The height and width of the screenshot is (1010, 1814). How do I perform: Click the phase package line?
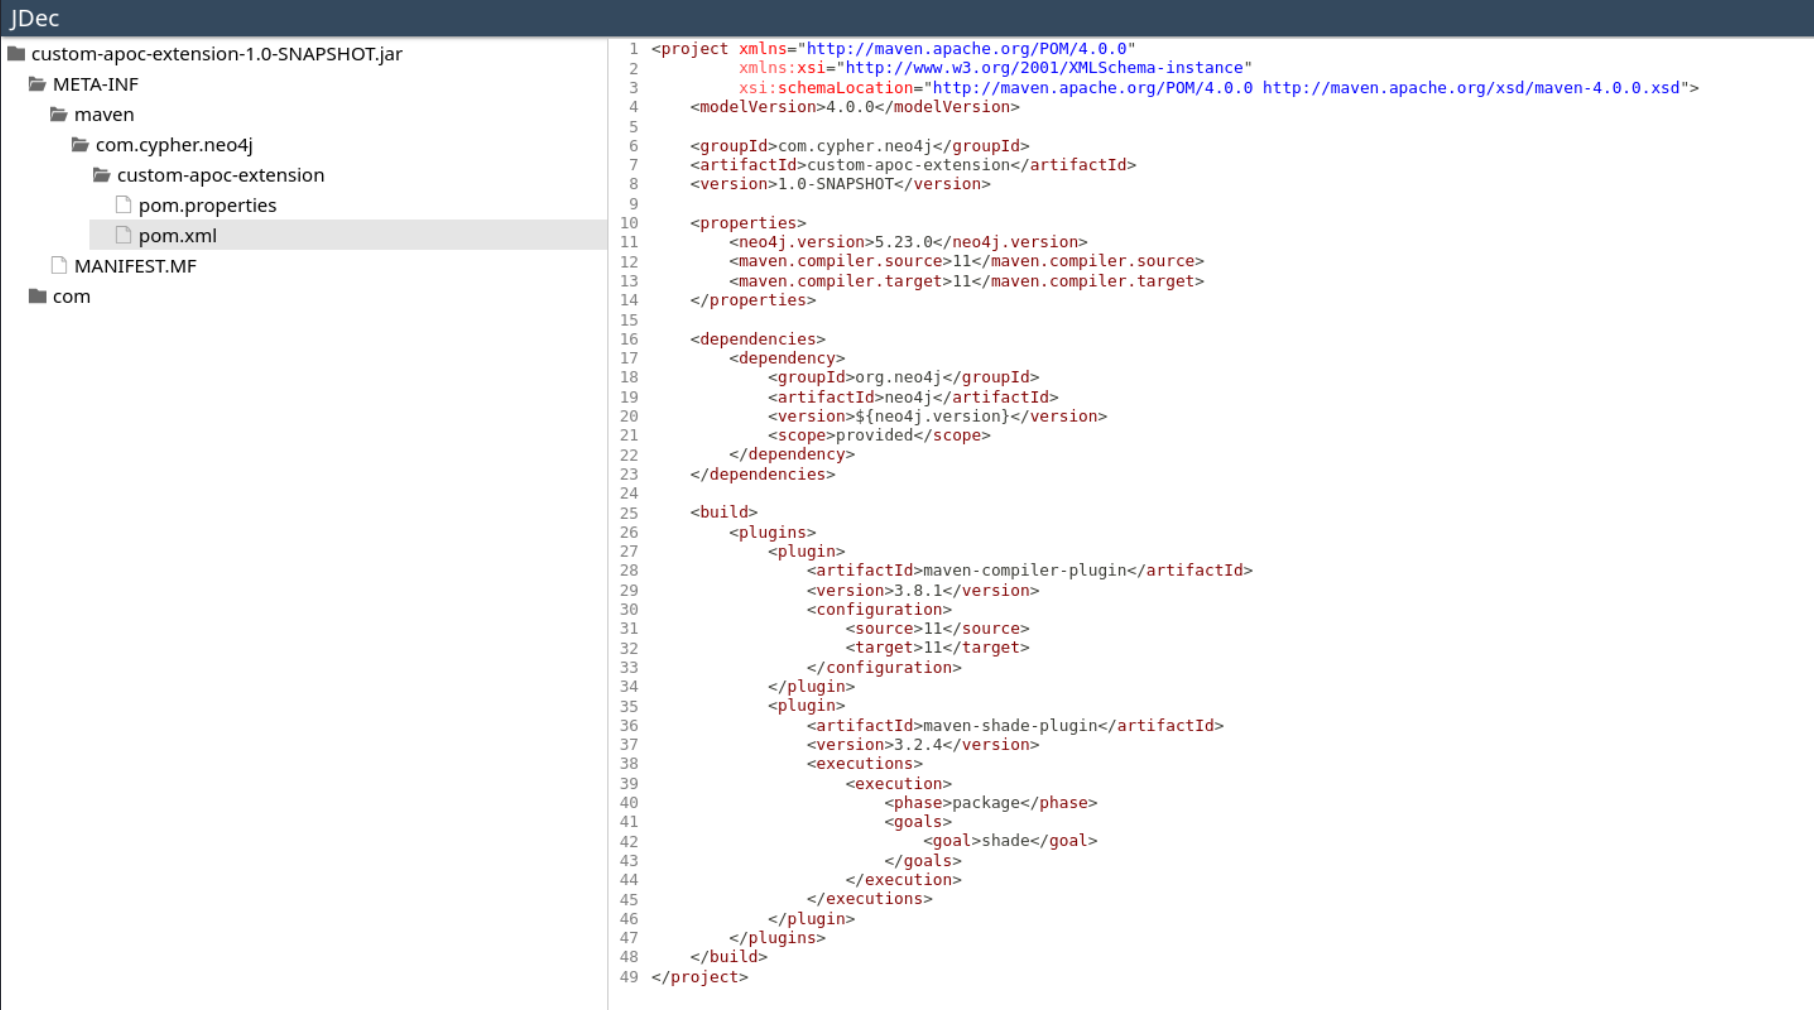click(x=990, y=803)
